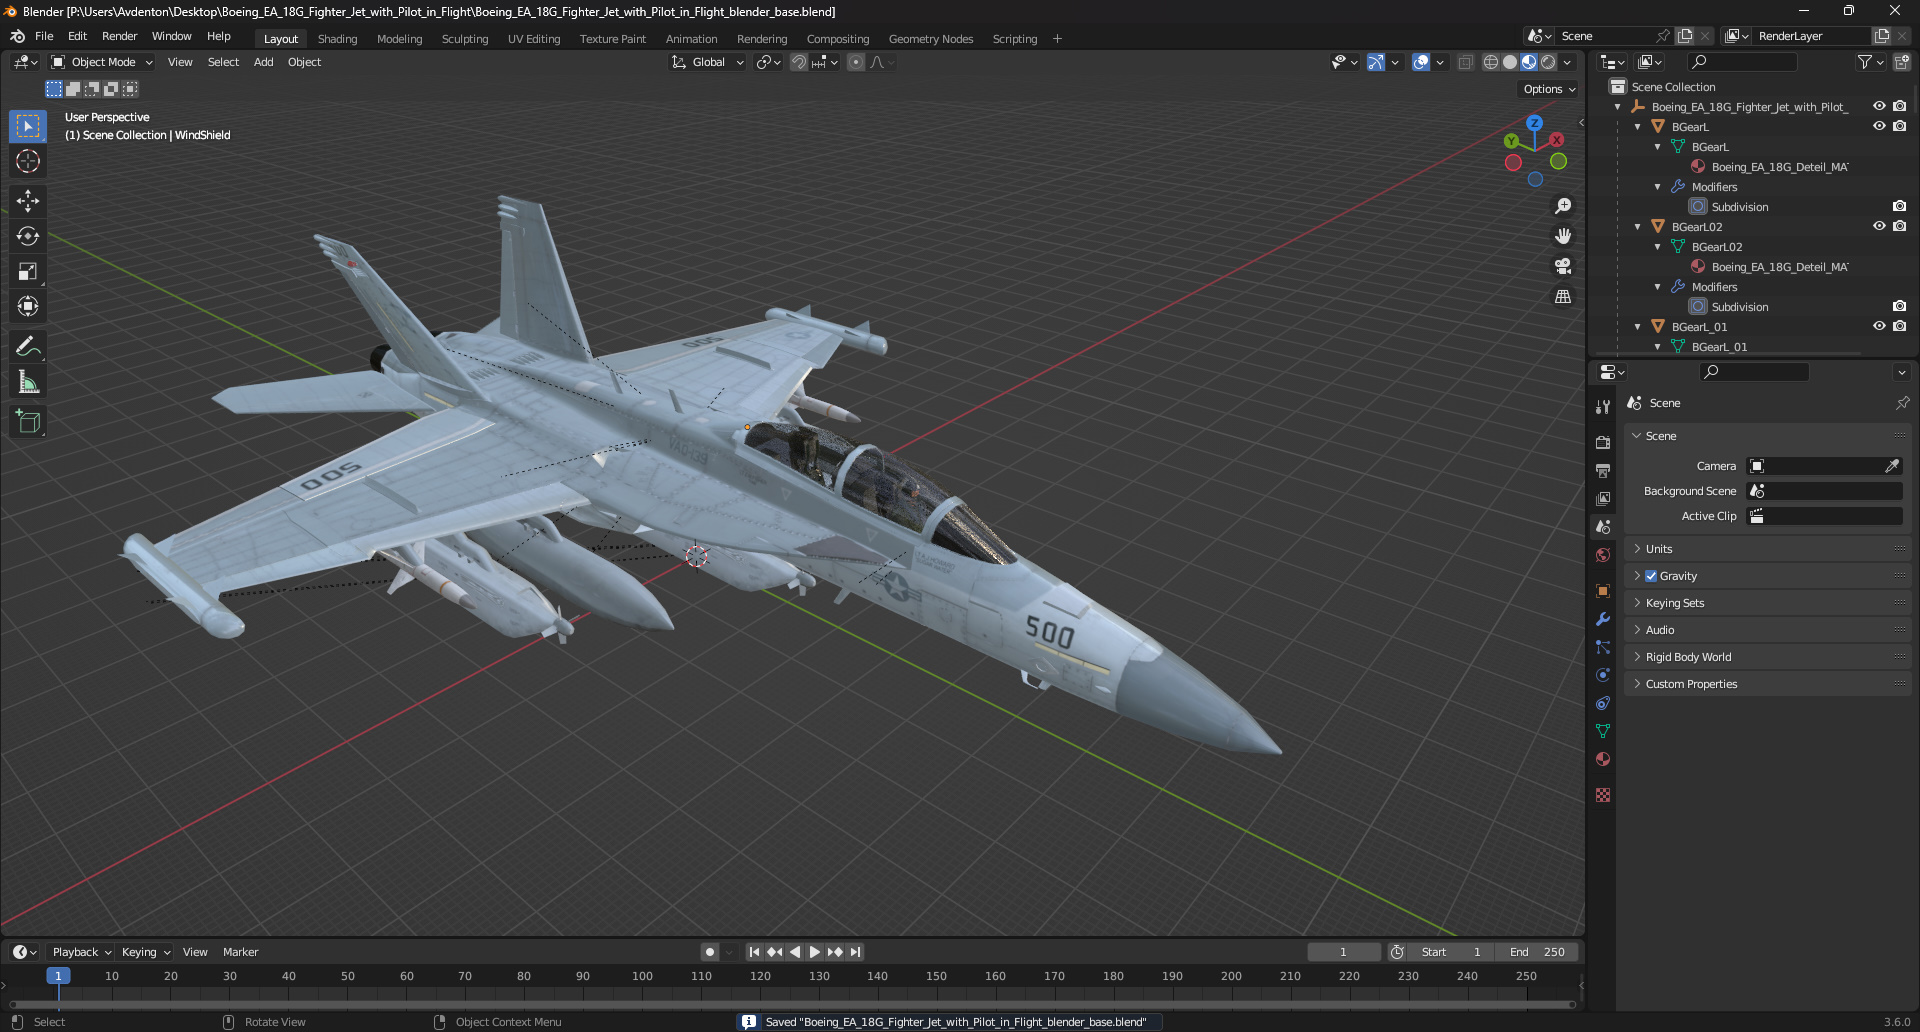Add a new workspace tab
The height and width of the screenshot is (1032, 1920).
(x=1057, y=39)
